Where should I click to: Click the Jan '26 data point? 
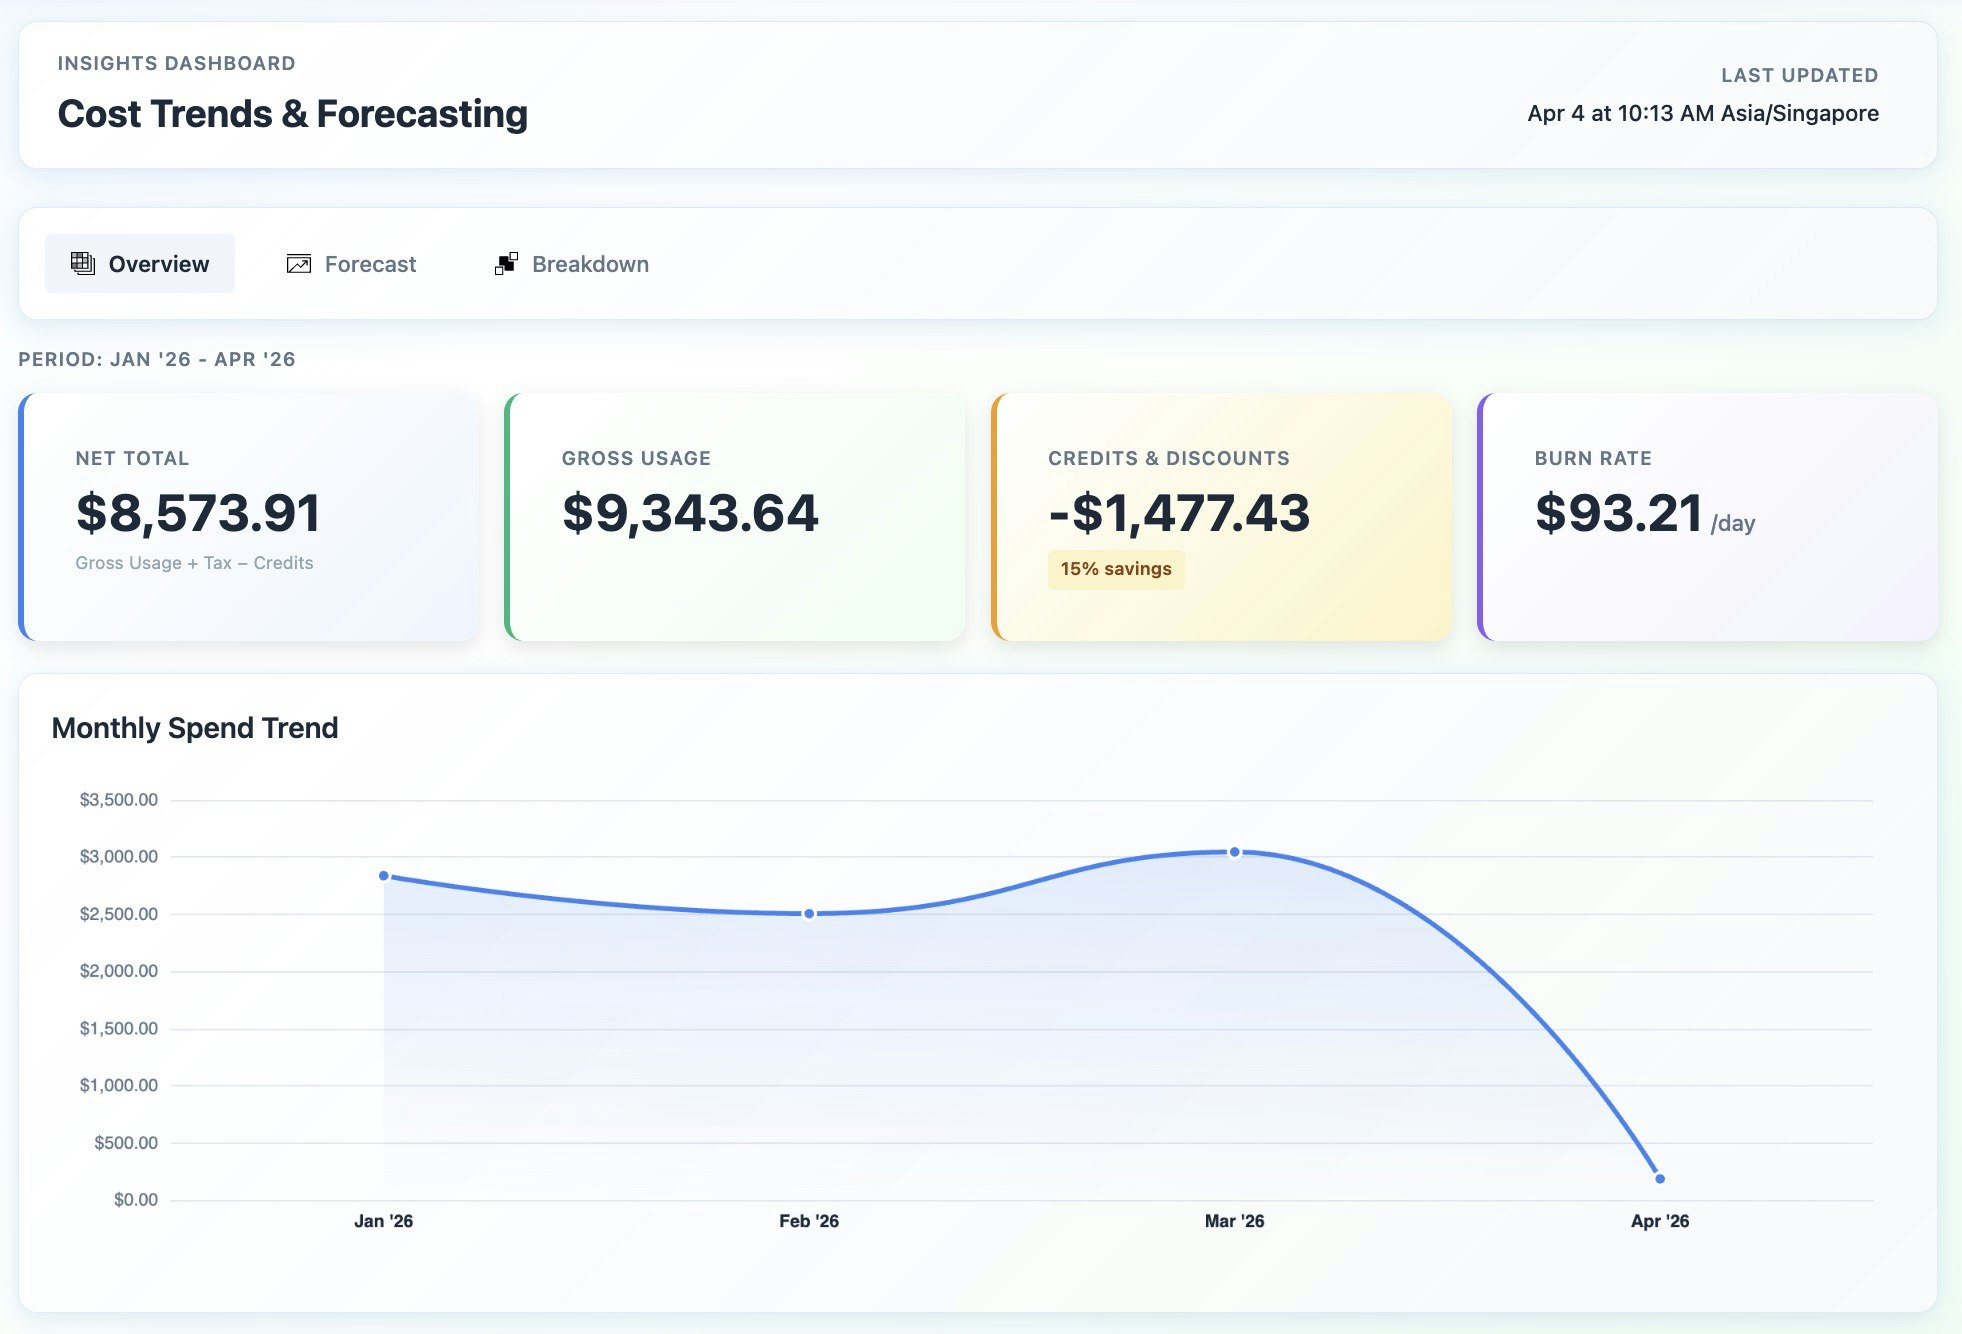pos(384,876)
